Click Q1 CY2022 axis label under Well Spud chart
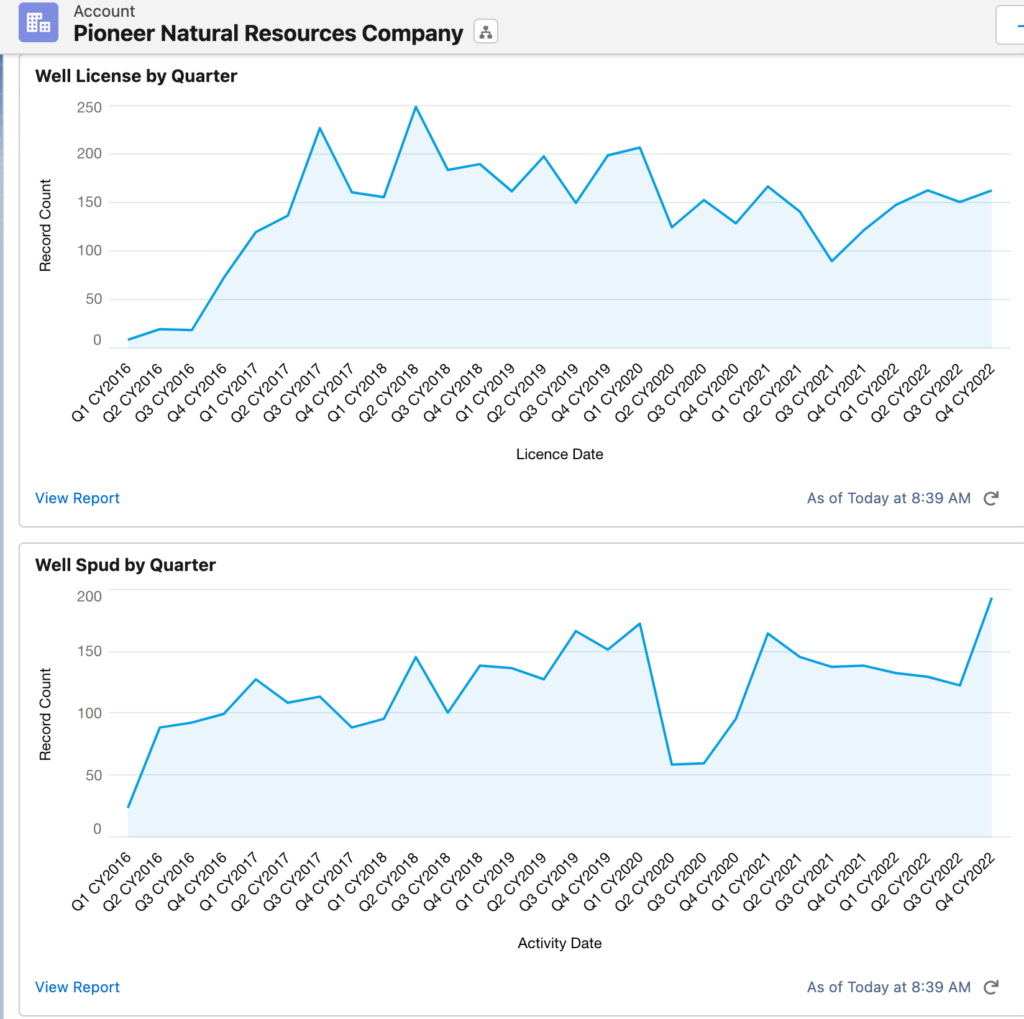Image resolution: width=1024 pixels, height=1019 pixels. 869,881
